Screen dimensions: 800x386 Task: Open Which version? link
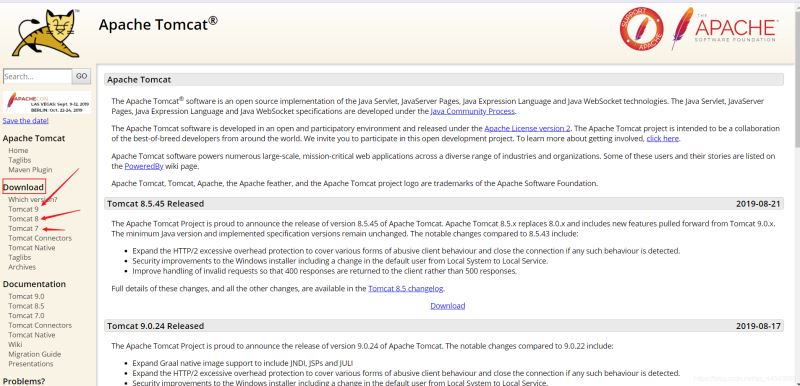point(33,199)
